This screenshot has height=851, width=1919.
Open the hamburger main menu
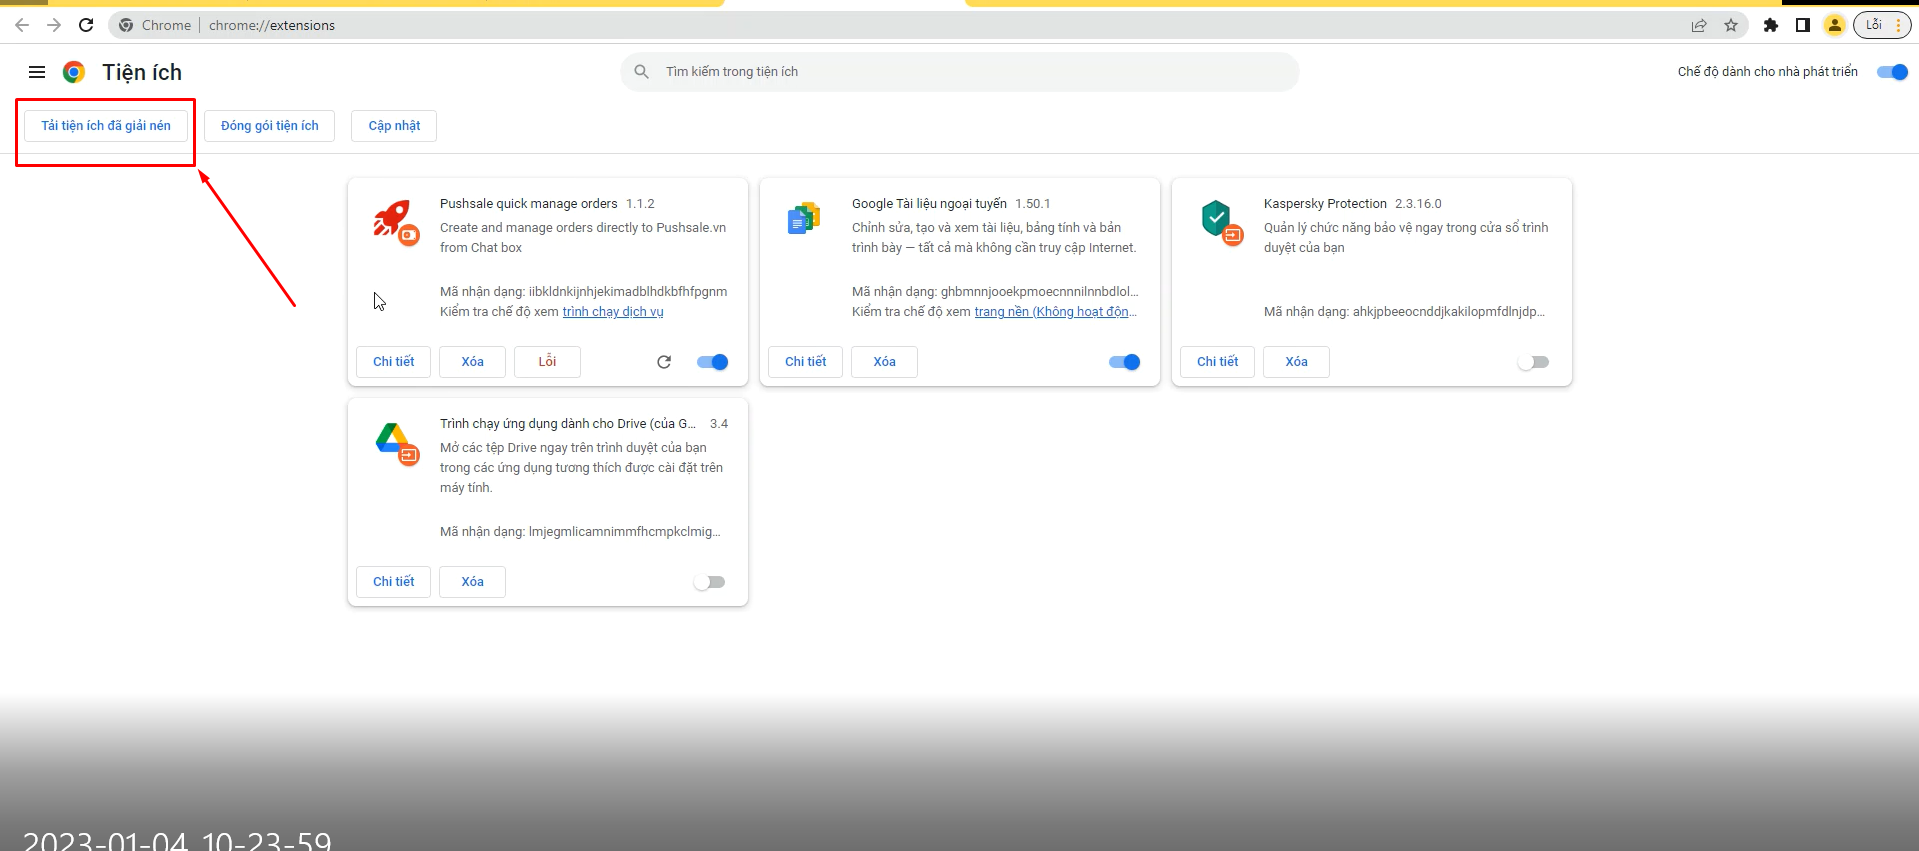coord(37,72)
